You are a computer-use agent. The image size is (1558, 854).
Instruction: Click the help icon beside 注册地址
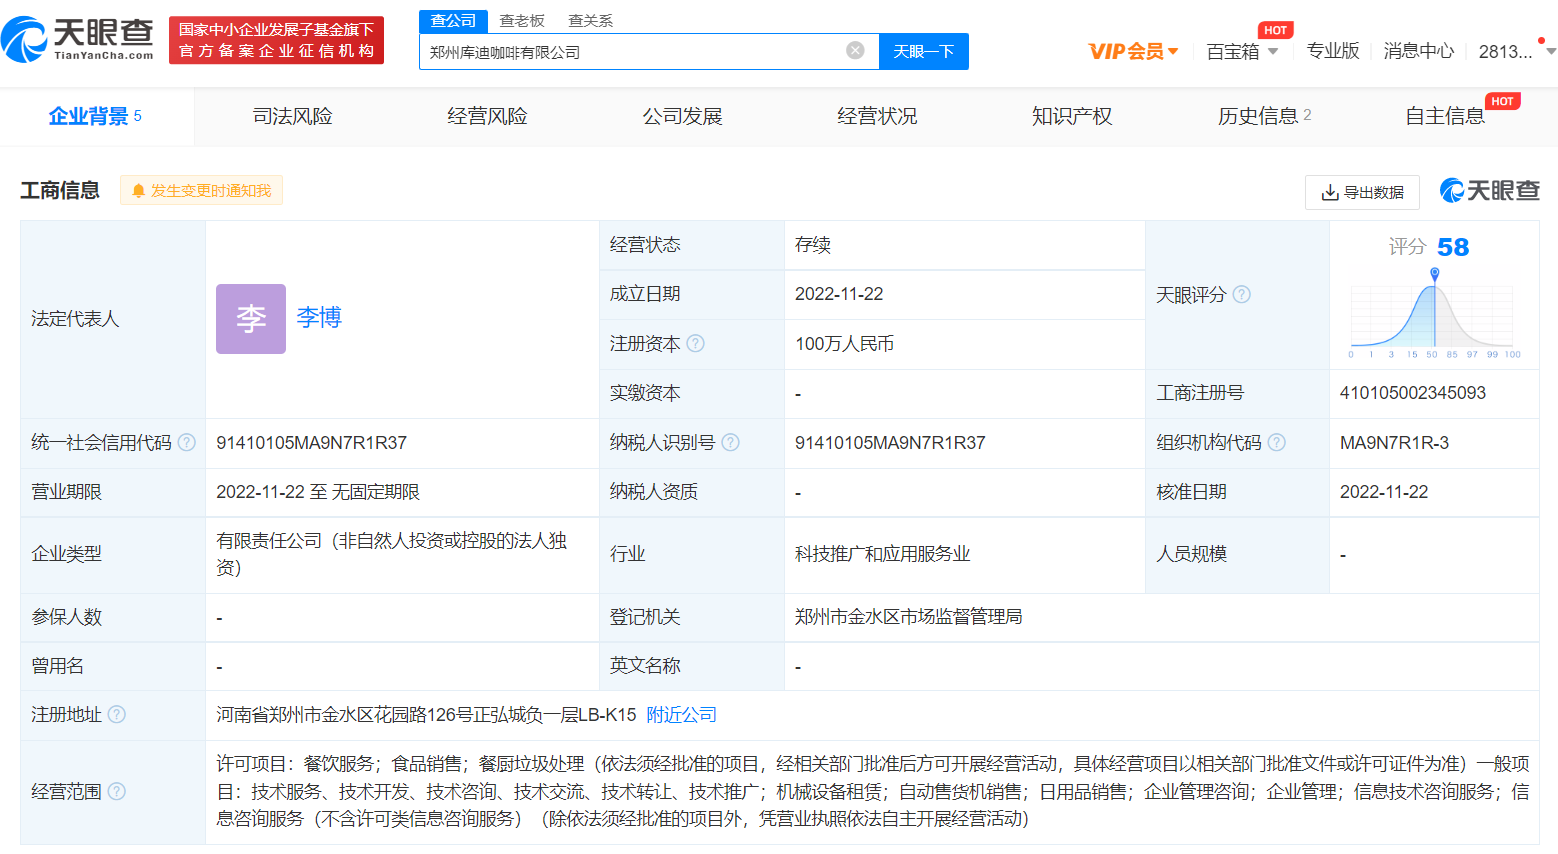[x=117, y=715]
